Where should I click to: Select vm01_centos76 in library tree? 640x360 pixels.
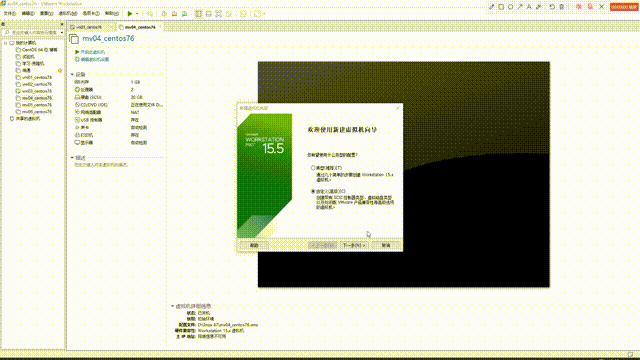tap(34, 77)
